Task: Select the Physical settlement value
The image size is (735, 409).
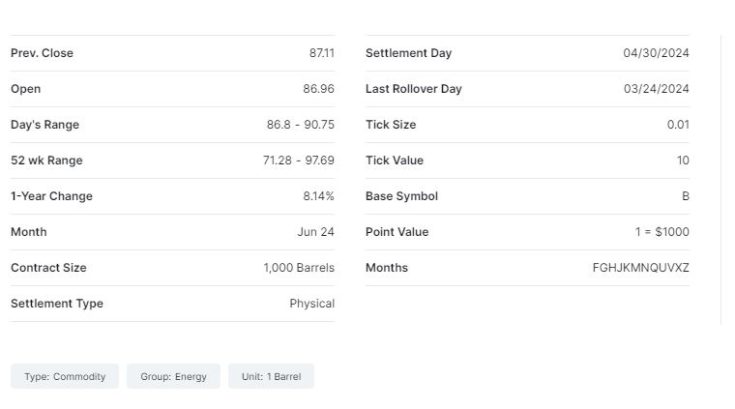Action: [x=312, y=303]
